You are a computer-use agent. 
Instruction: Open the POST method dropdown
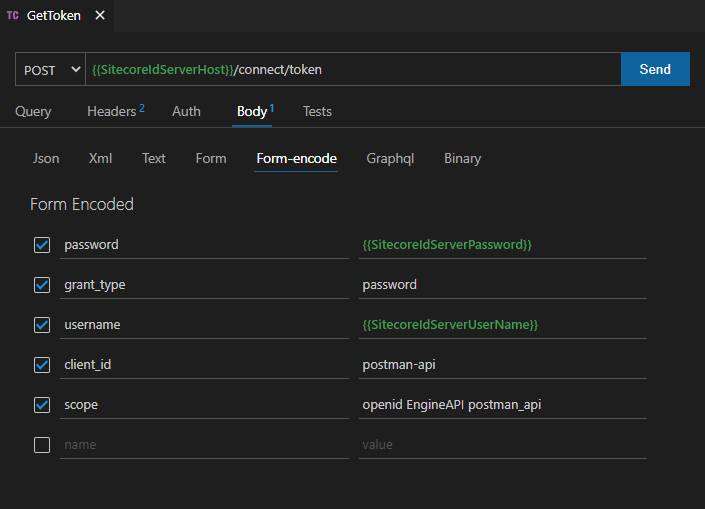point(50,70)
